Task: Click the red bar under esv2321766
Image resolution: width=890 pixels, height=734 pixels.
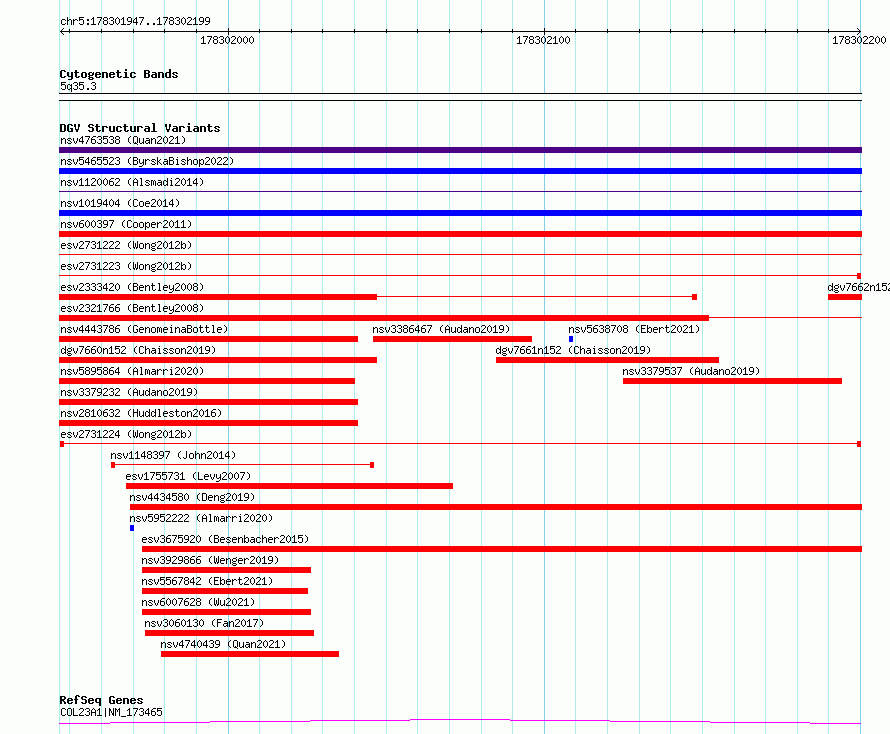Action: coord(384,318)
